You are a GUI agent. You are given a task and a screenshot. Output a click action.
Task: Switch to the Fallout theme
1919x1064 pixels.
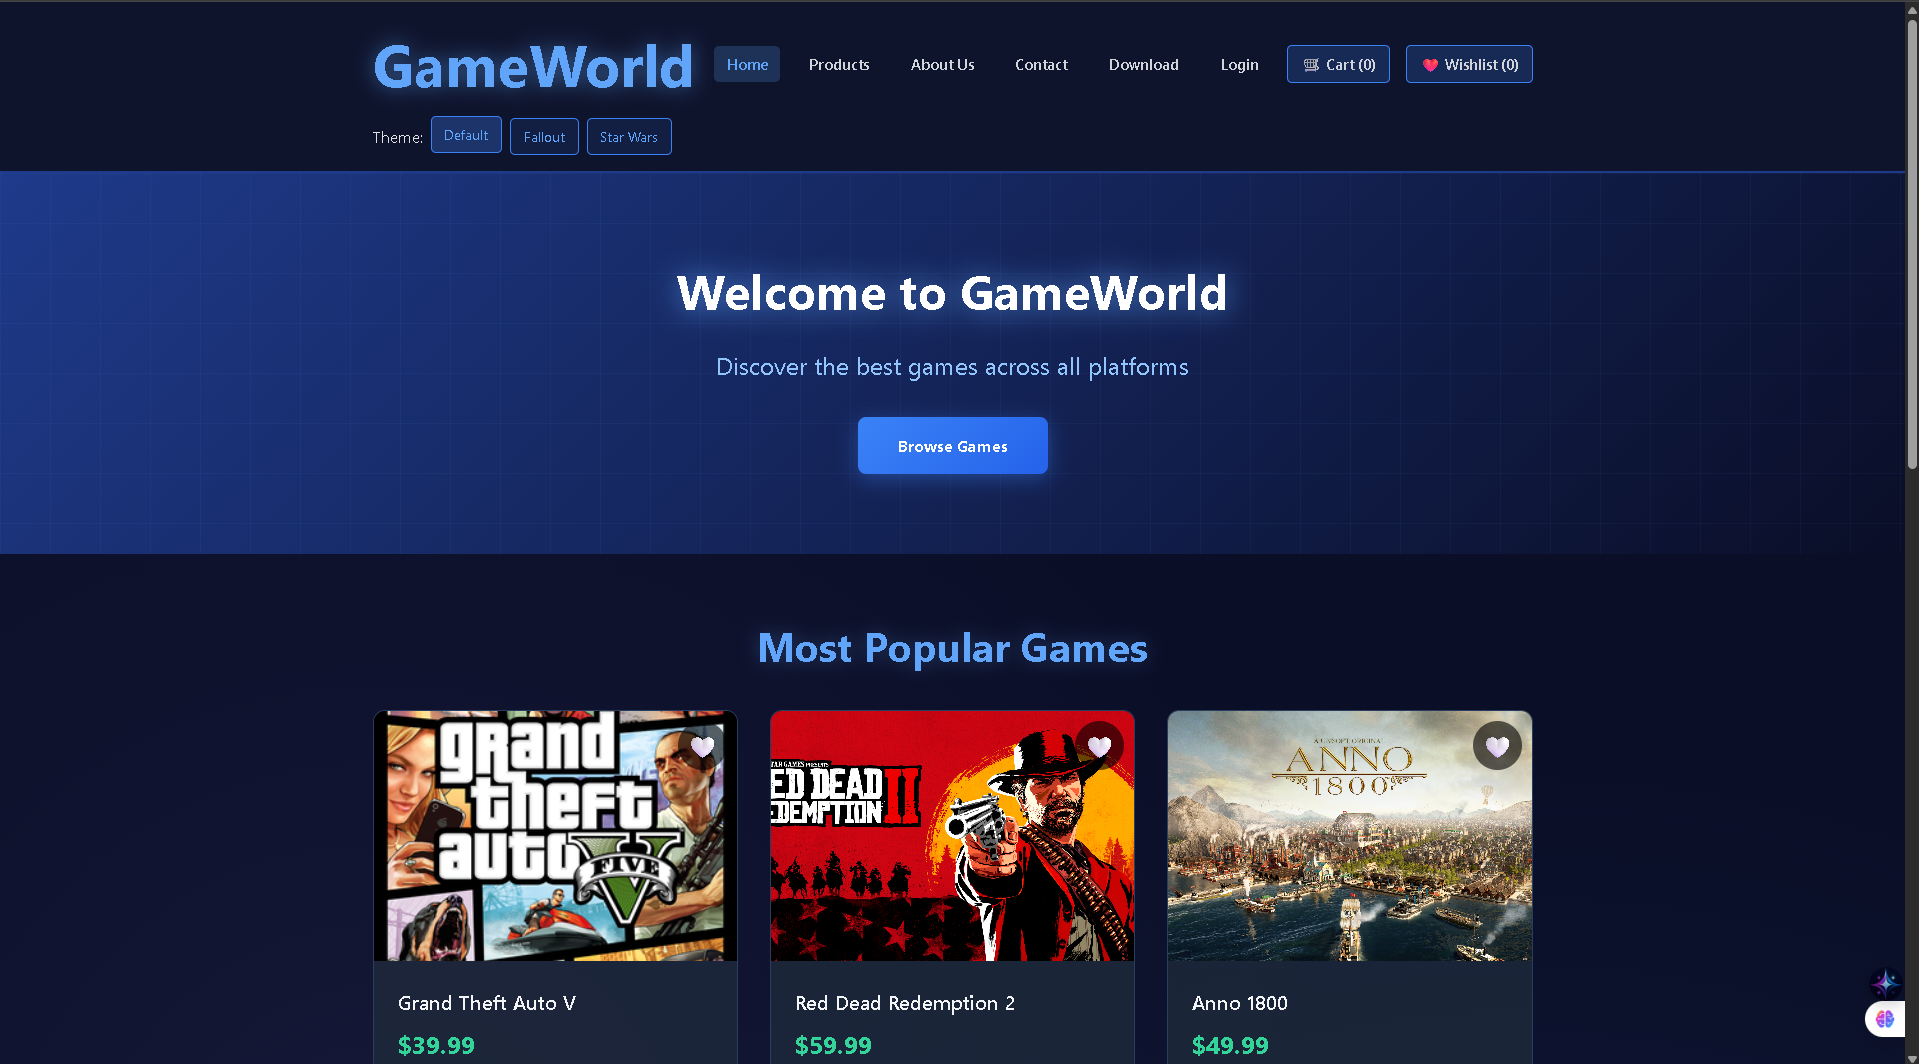pos(544,137)
